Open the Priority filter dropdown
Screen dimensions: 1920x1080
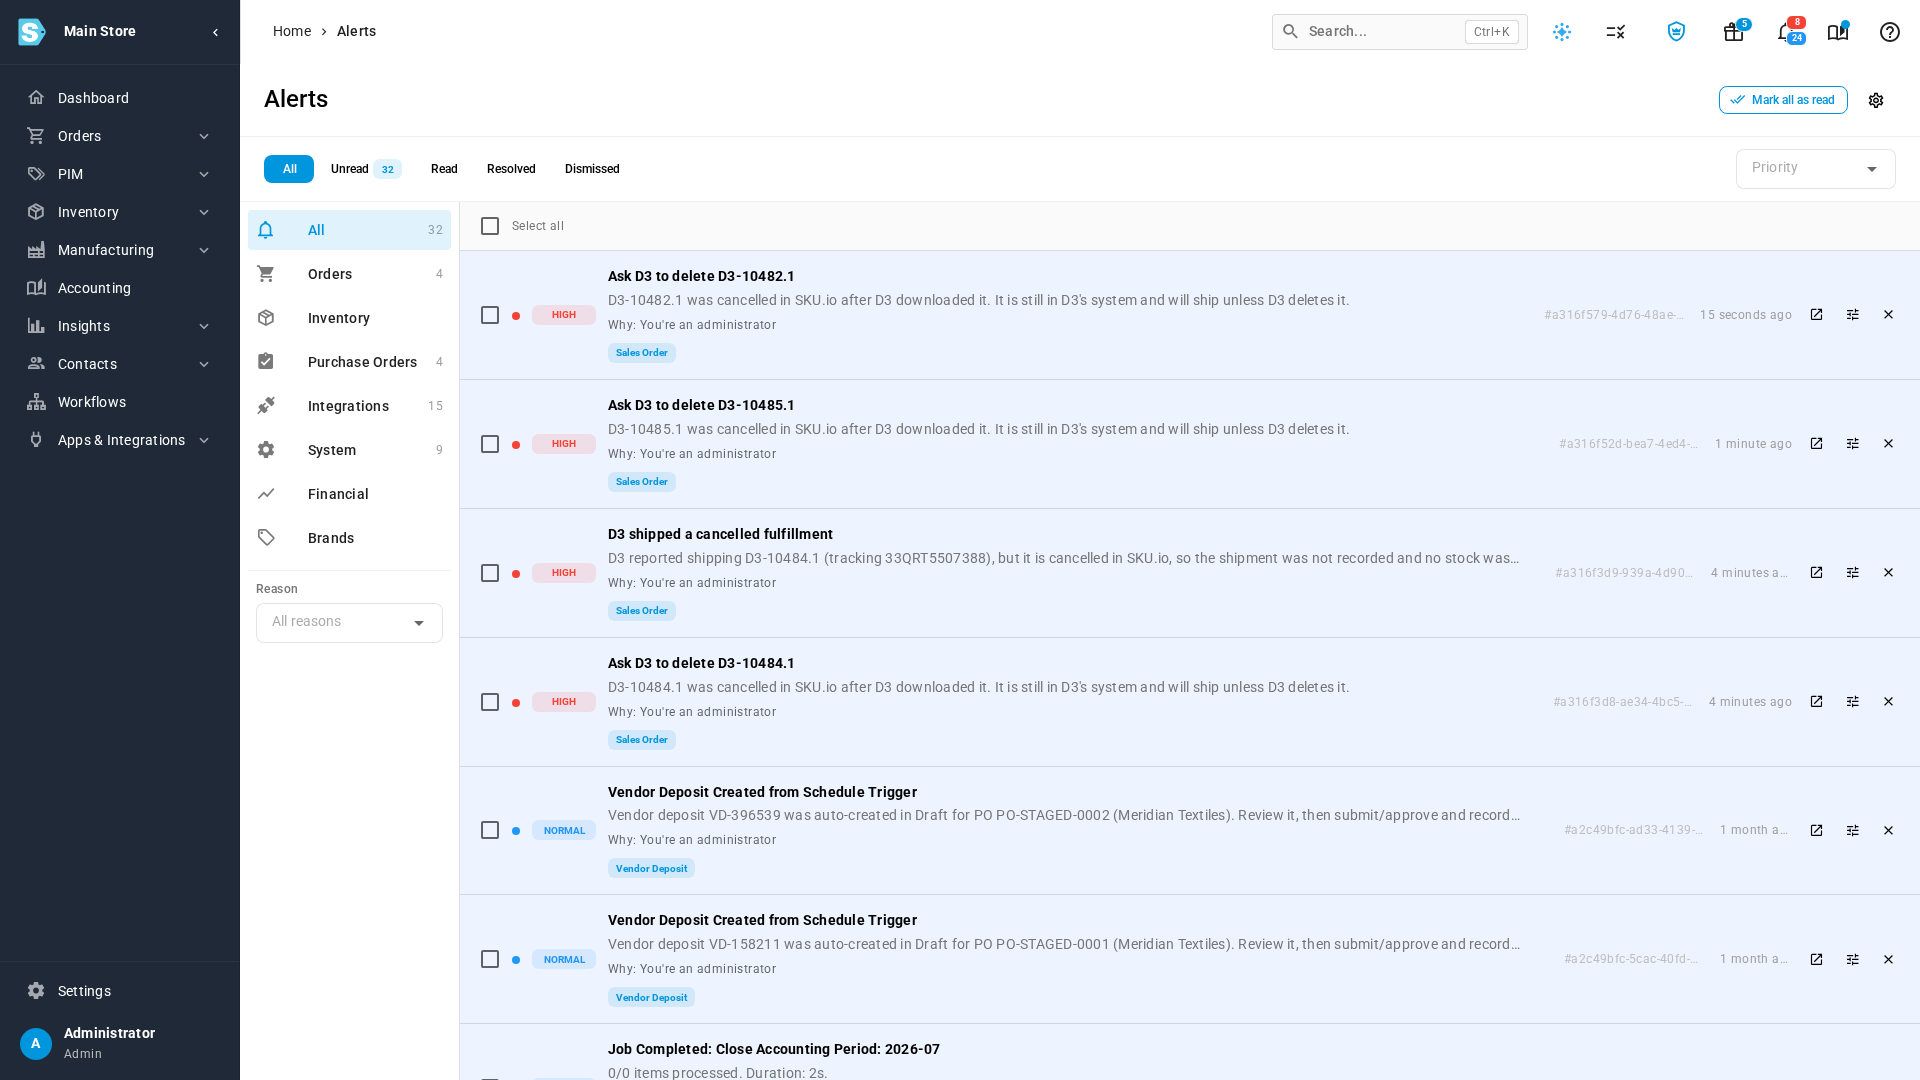pos(1815,169)
